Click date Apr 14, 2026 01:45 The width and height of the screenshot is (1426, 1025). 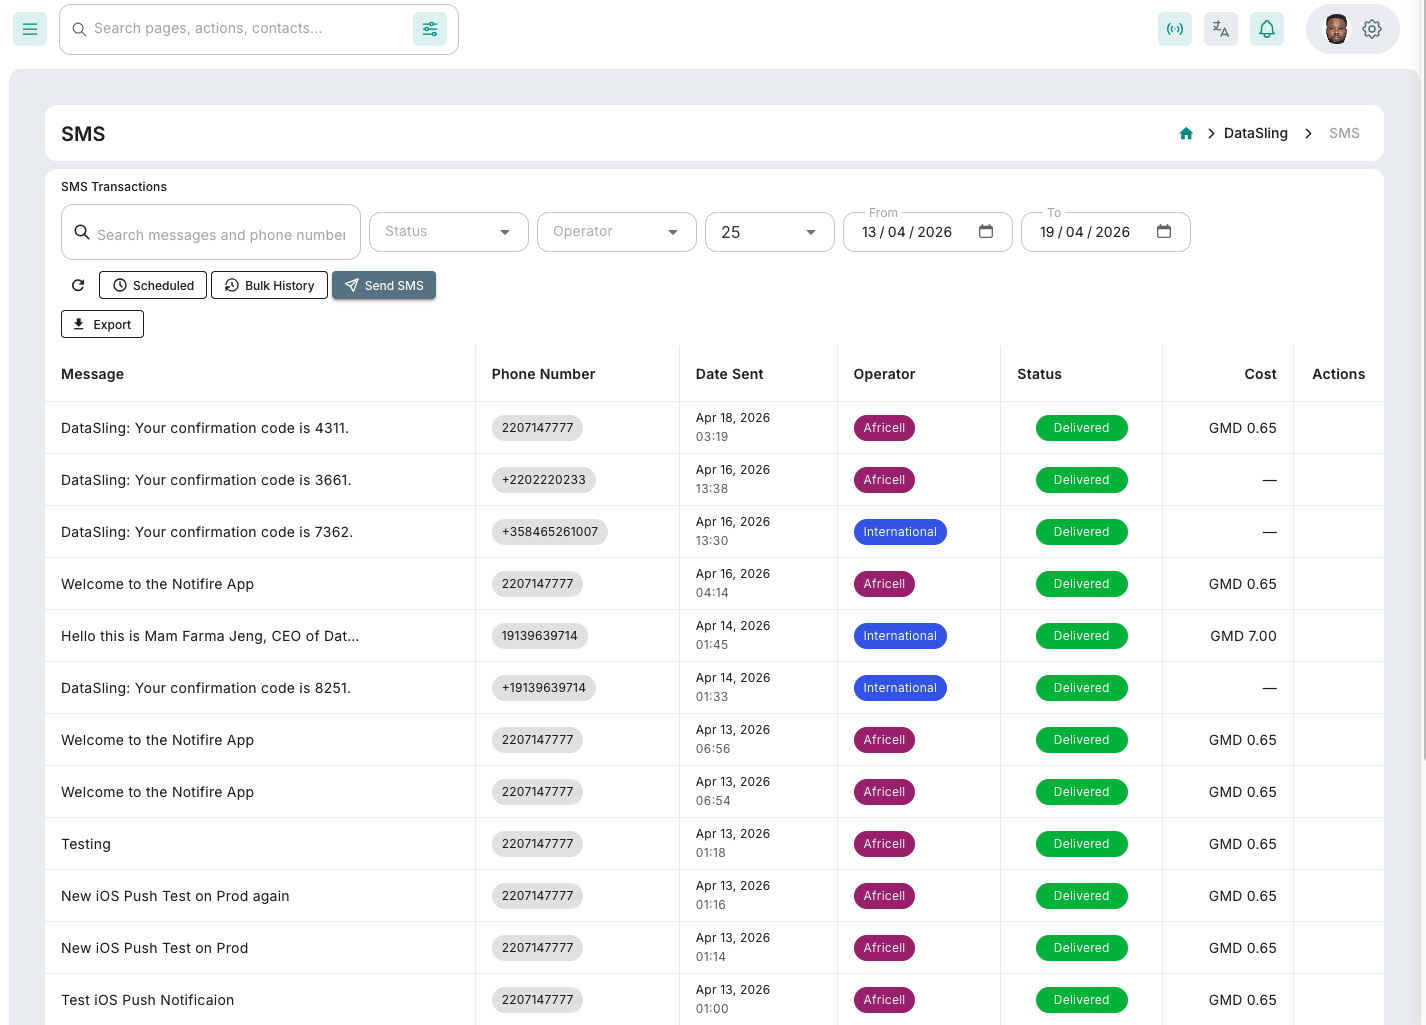733,635
